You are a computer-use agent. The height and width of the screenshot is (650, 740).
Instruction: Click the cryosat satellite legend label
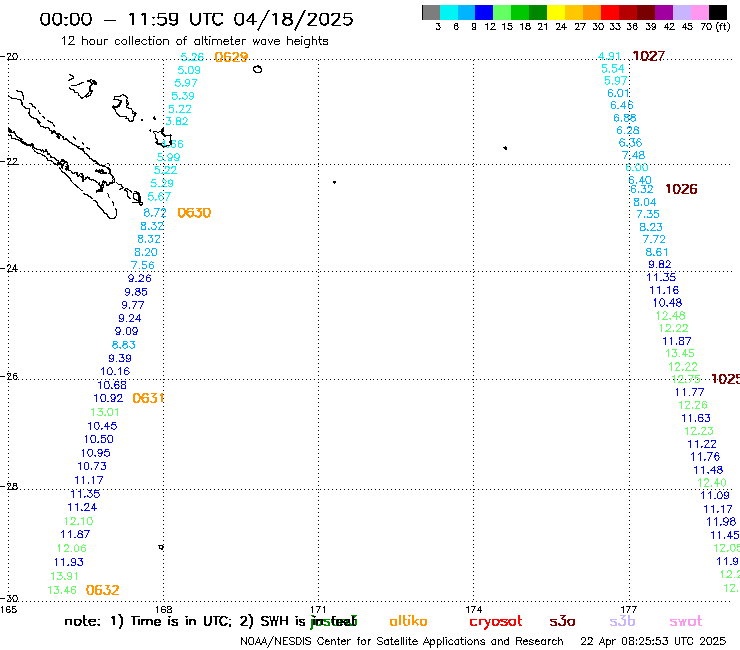click(496, 622)
